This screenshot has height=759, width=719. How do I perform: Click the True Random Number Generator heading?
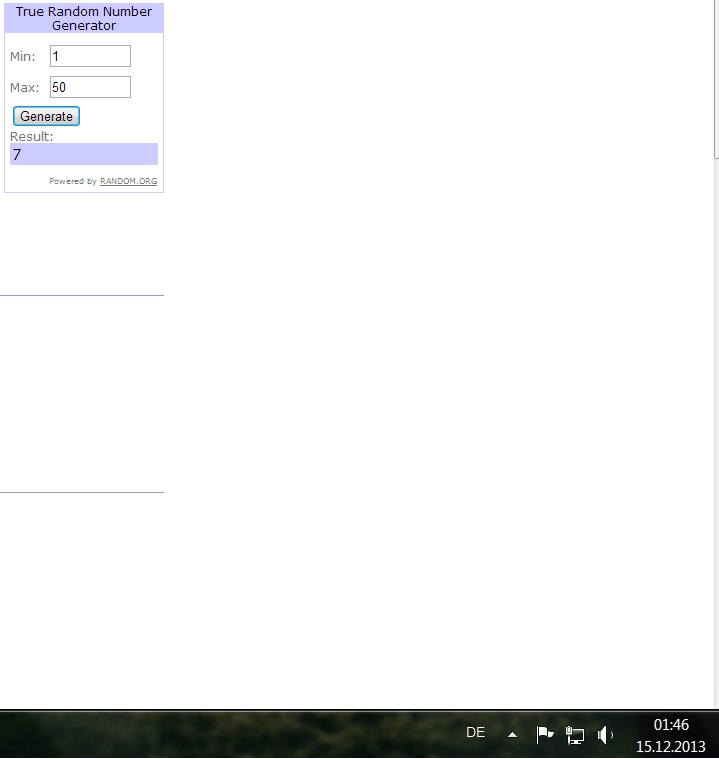84,18
